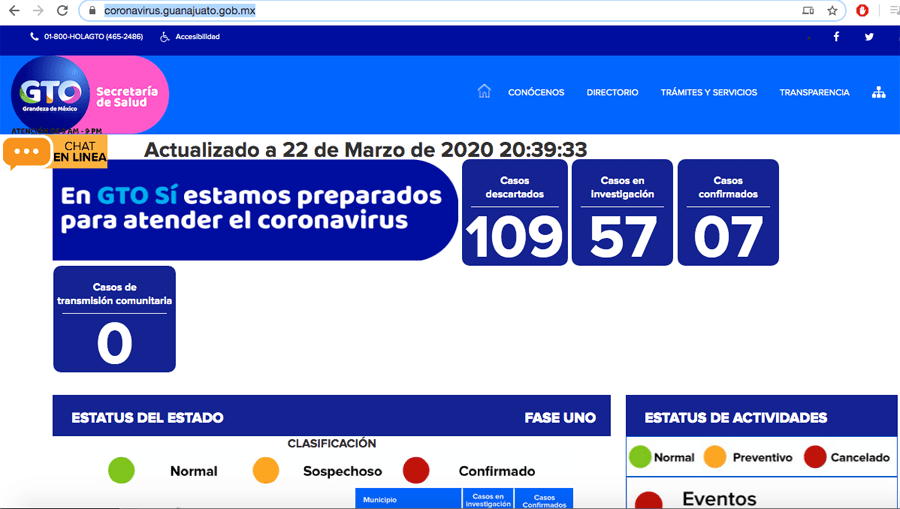The height and width of the screenshot is (509, 900).
Task: Call link 01-800-HOLAGTO phone number
Action: click(x=86, y=37)
